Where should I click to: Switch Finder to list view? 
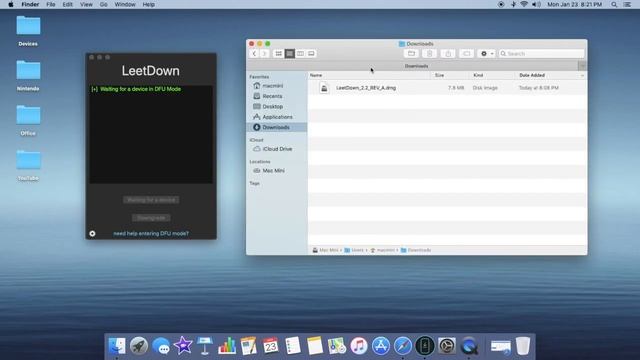tap(289, 53)
